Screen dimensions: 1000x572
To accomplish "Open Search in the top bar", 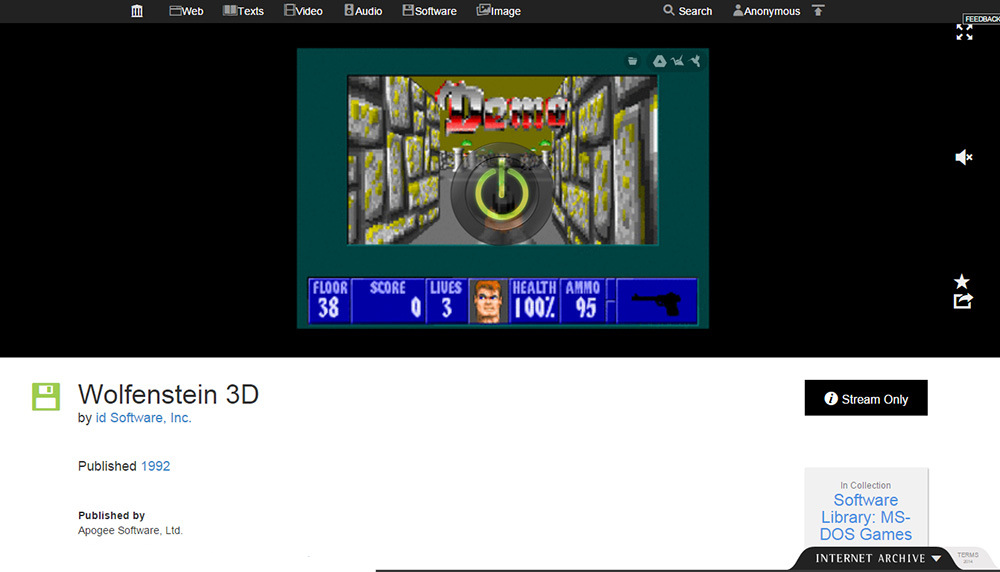I will [x=688, y=11].
